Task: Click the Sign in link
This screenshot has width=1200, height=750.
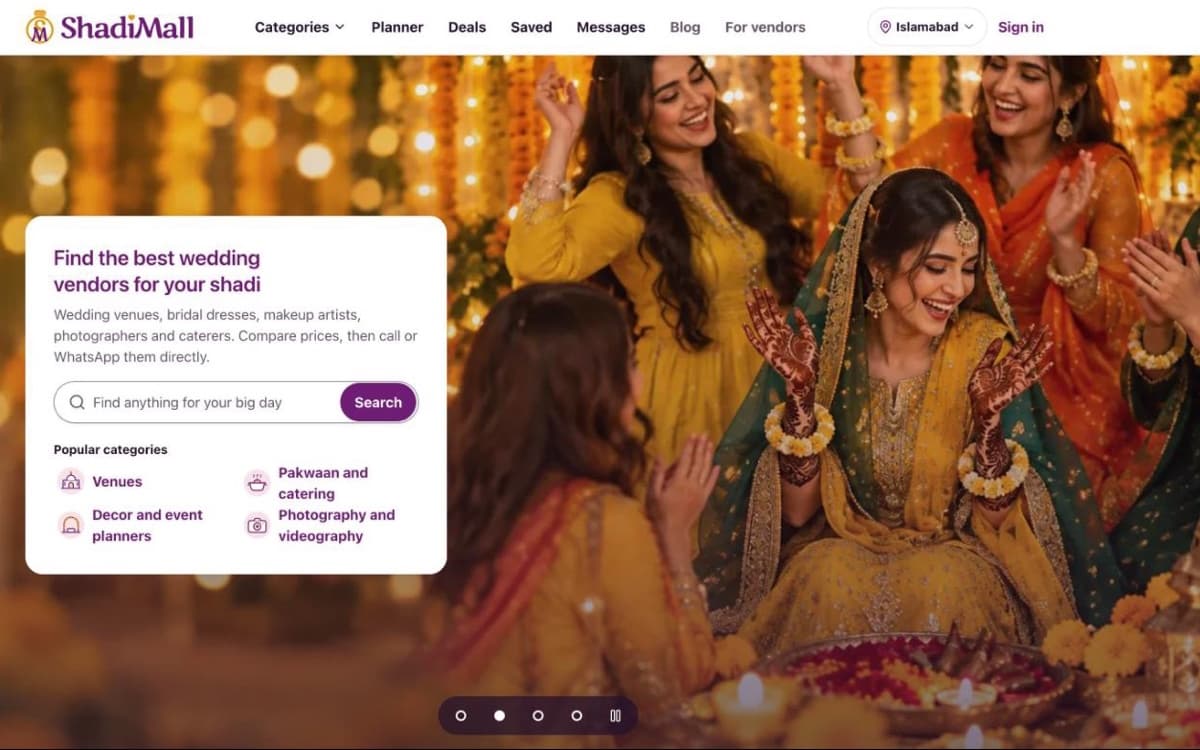Action: pyautogui.click(x=1021, y=27)
